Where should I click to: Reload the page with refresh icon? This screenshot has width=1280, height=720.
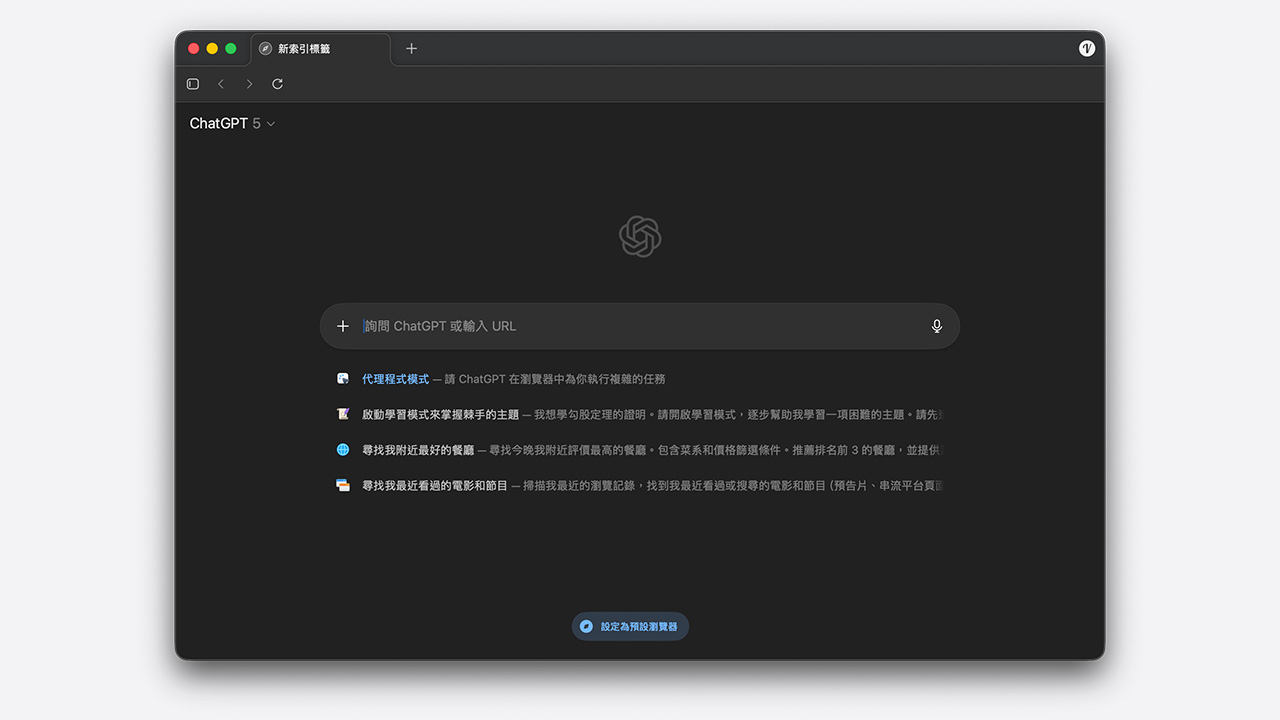(278, 84)
